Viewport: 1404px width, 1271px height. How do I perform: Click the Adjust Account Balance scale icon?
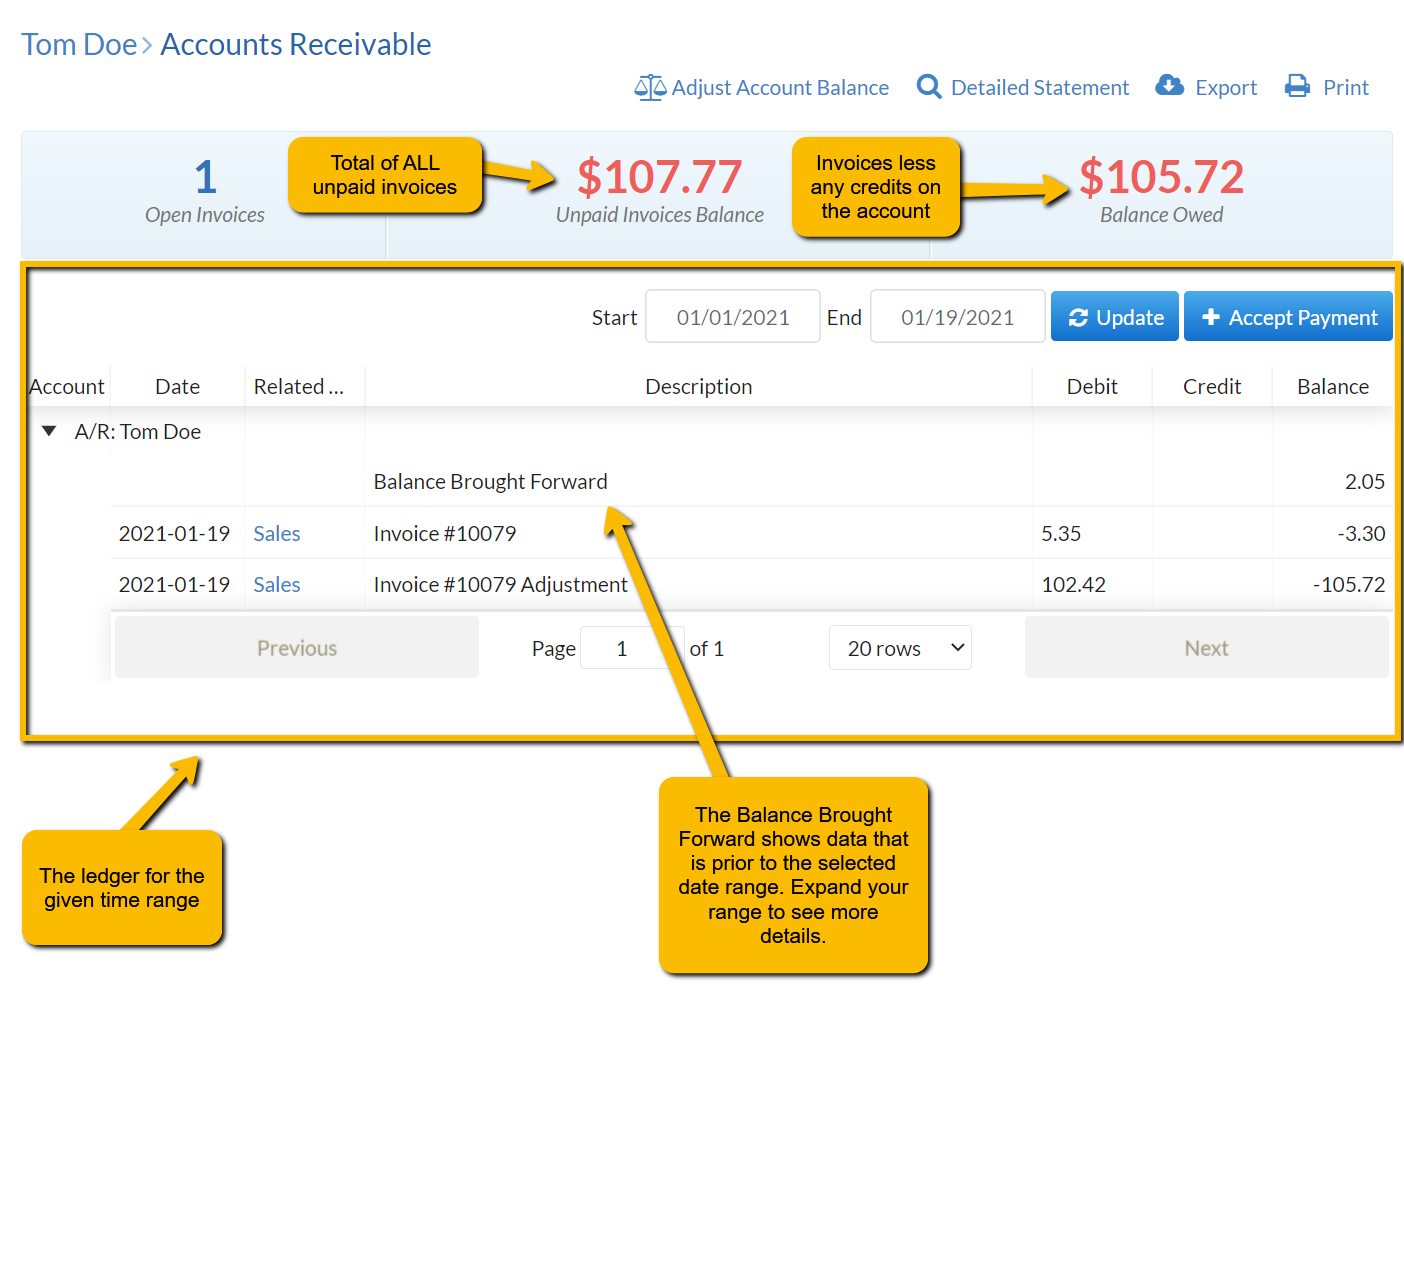pyautogui.click(x=650, y=88)
